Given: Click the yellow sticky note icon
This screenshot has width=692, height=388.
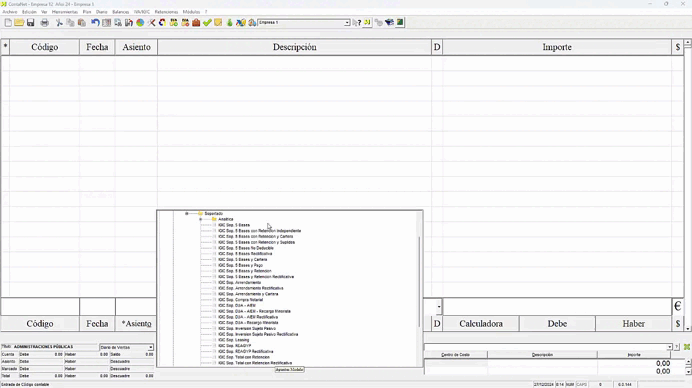Looking at the screenshot, I should tap(218, 23).
